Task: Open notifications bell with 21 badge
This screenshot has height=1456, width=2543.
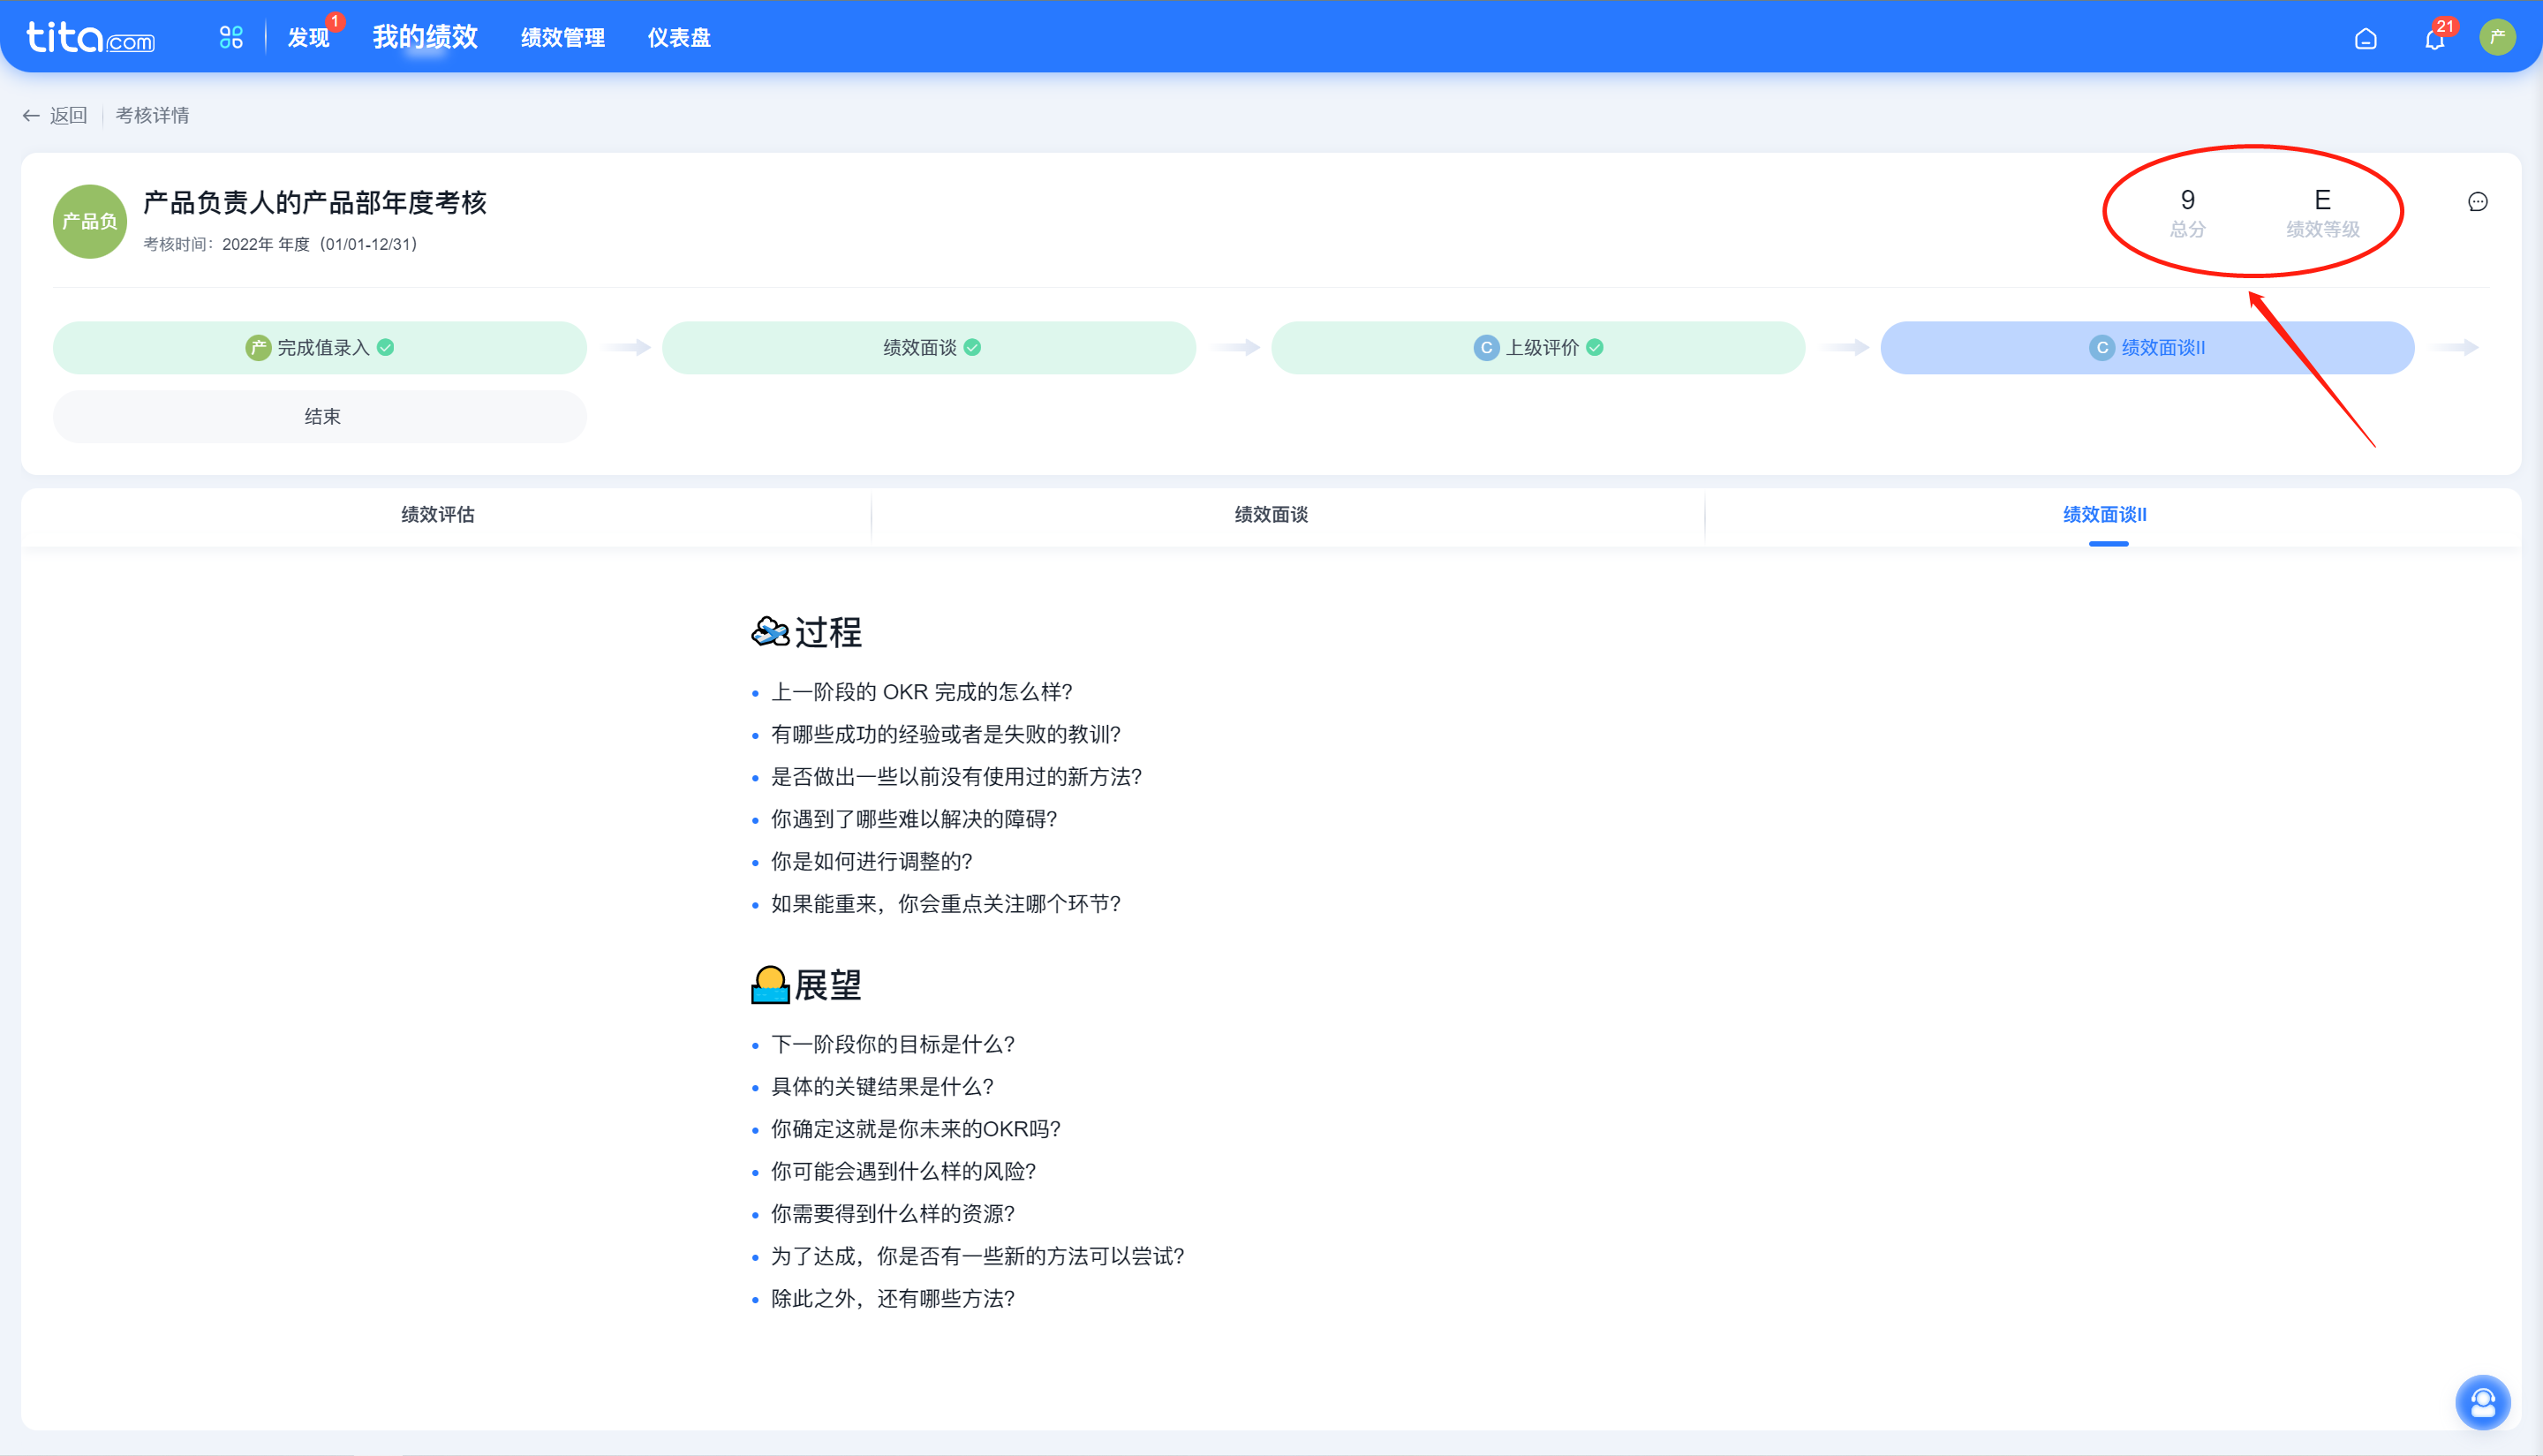Action: (x=2435, y=38)
